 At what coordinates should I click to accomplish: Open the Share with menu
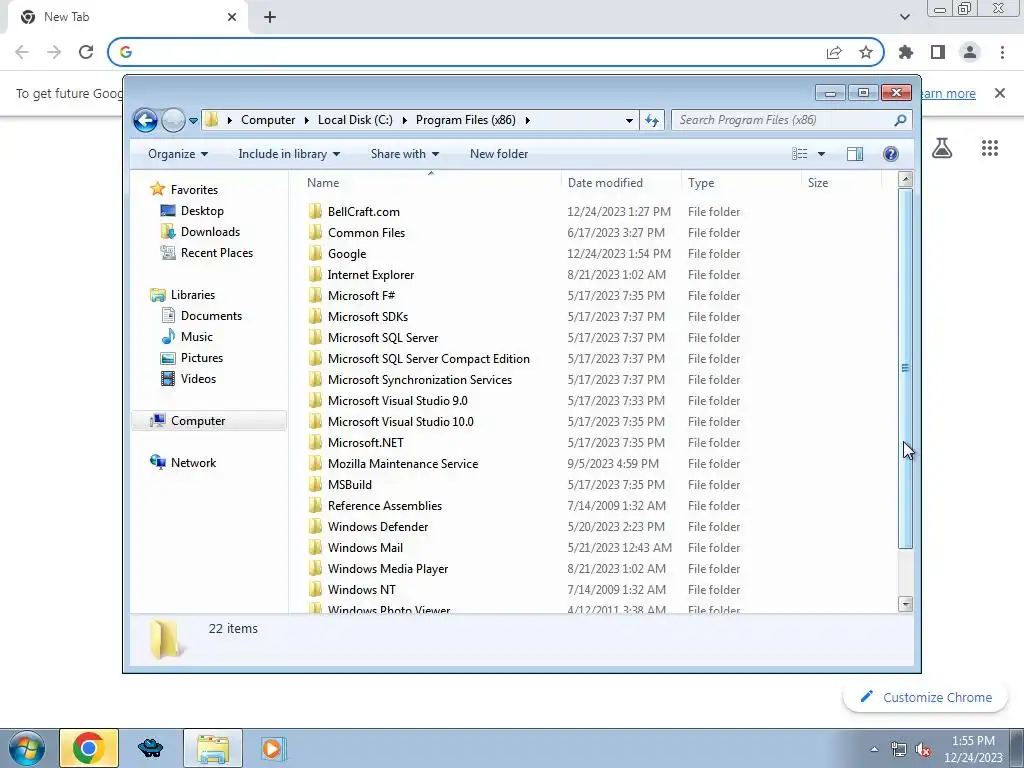click(405, 154)
